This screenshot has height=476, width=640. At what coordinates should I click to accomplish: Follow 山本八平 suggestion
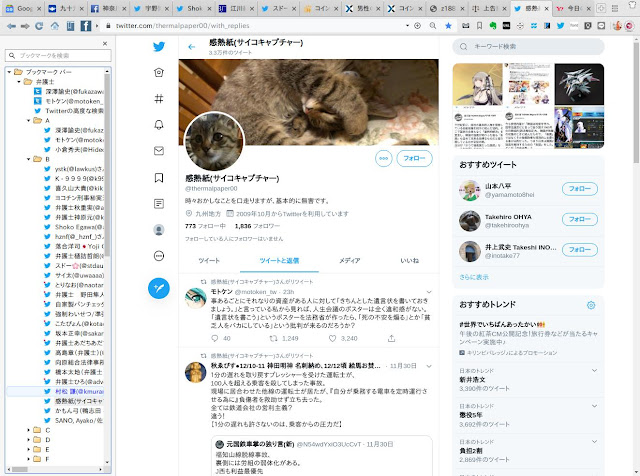[x=580, y=189]
